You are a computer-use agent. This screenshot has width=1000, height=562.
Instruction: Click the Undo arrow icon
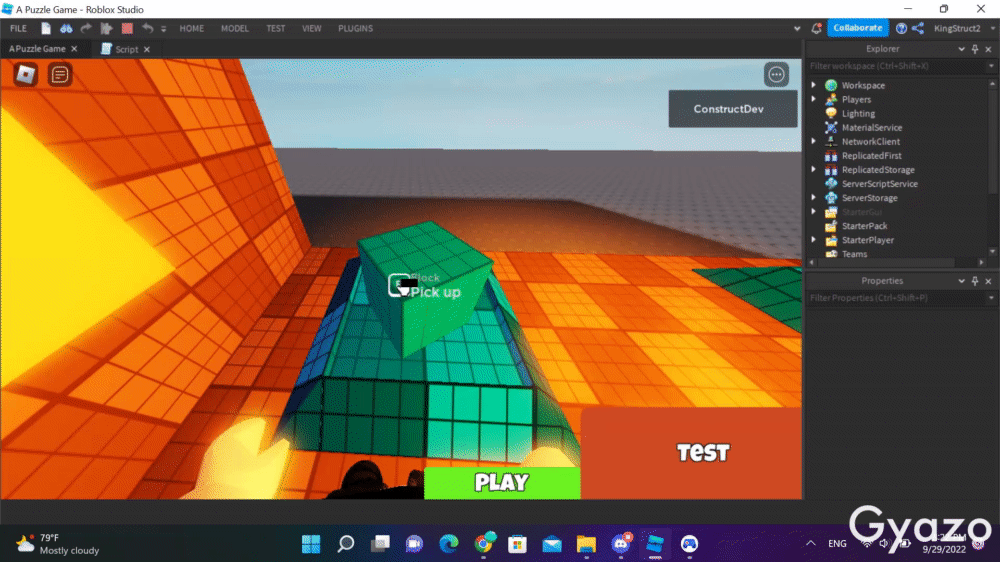pyautogui.click(x=147, y=28)
